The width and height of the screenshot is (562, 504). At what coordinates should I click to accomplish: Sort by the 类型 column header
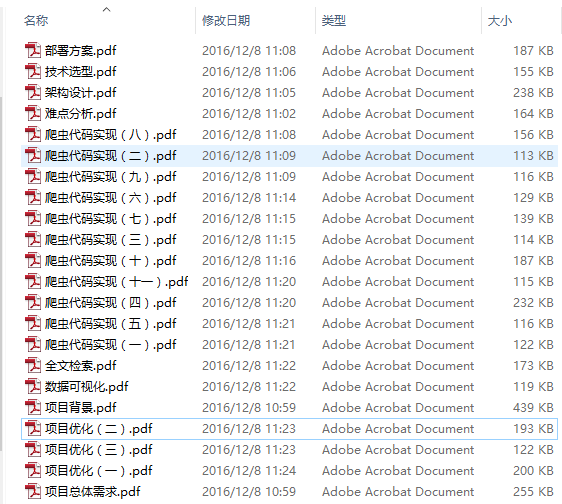pyautogui.click(x=334, y=20)
